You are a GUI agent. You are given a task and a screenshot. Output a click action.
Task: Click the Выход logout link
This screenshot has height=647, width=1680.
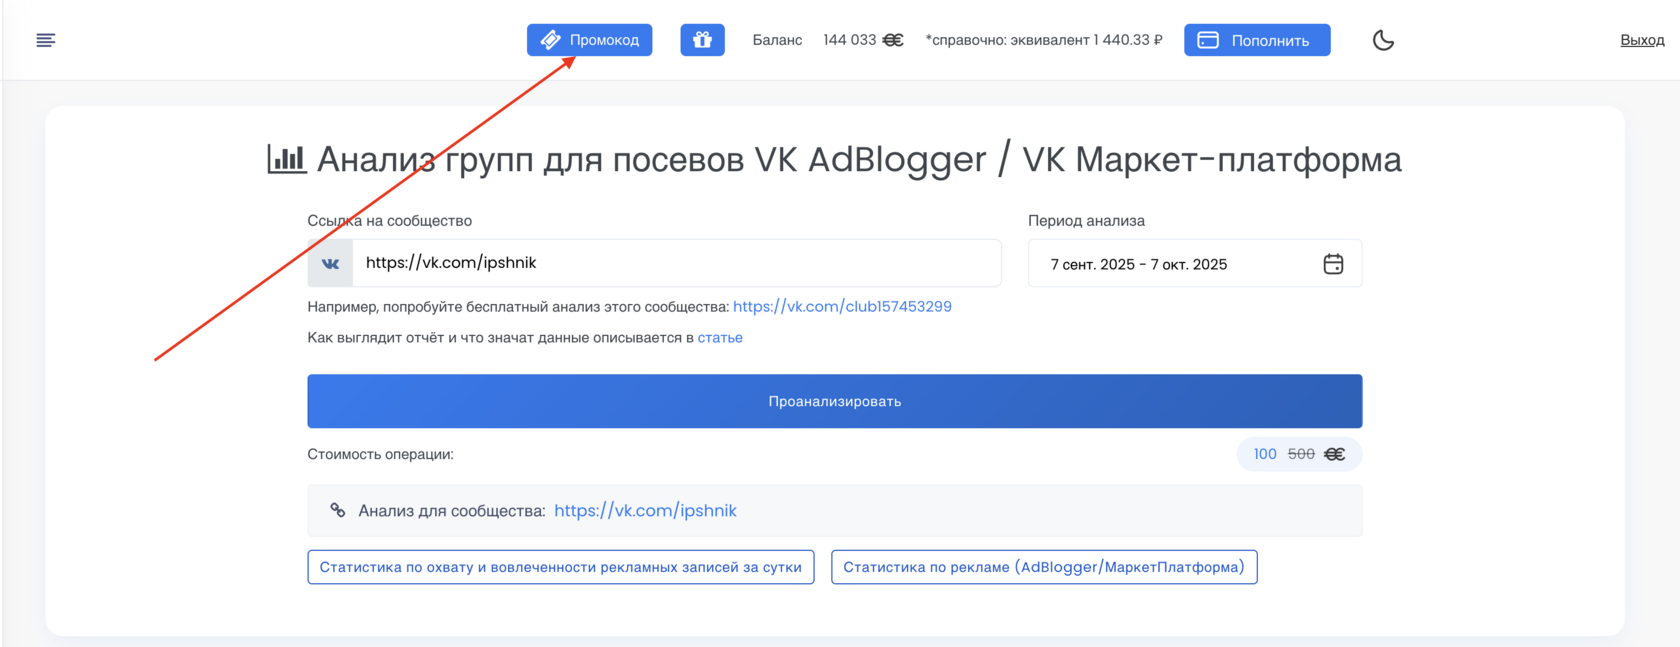tap(1642, 40)
